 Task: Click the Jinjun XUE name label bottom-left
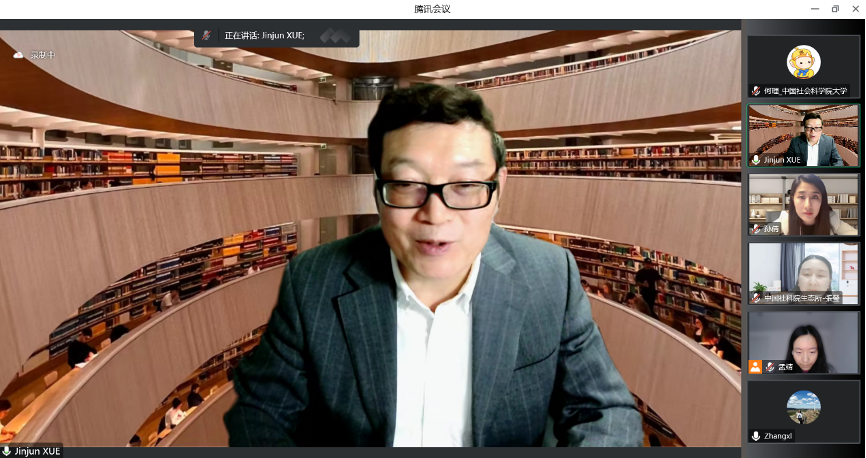click(38, 451)
